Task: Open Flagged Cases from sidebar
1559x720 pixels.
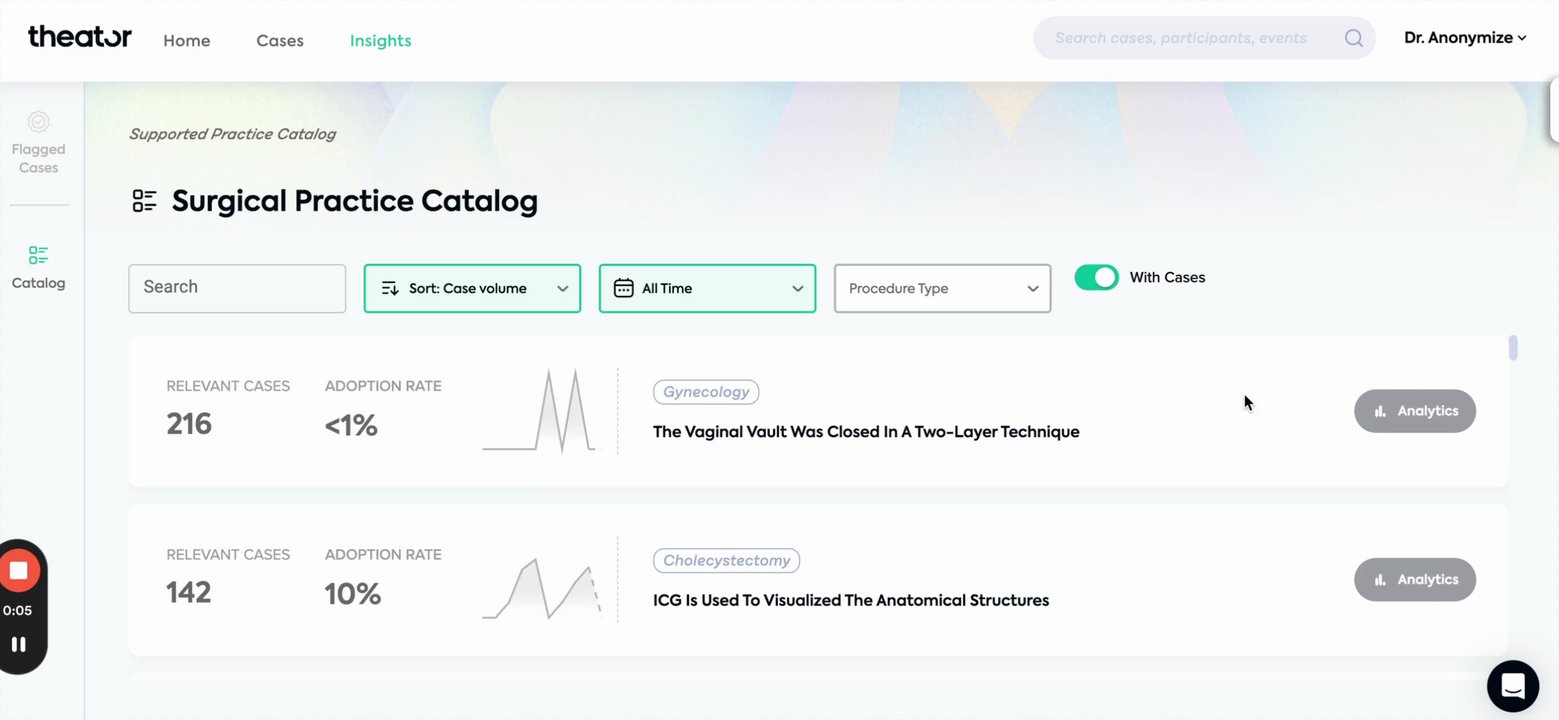Action: tap(38, 142)
